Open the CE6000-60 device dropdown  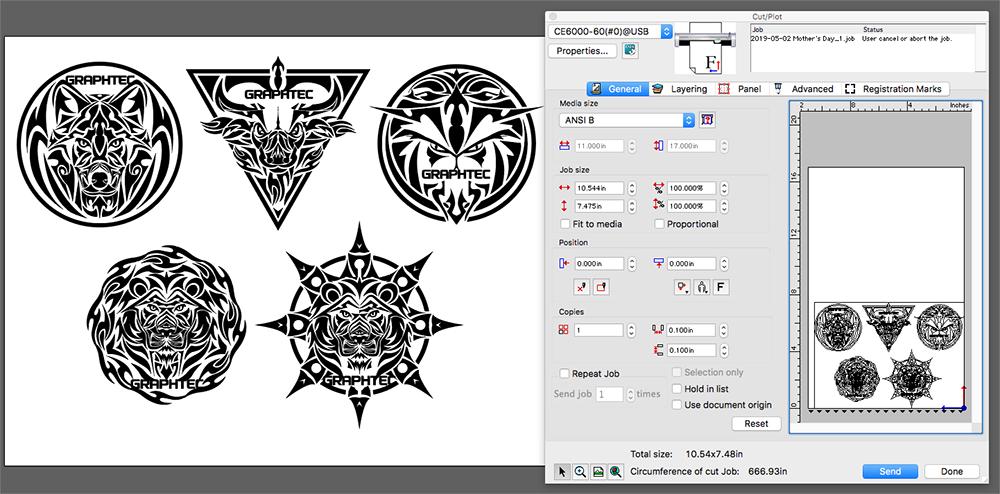611,31
